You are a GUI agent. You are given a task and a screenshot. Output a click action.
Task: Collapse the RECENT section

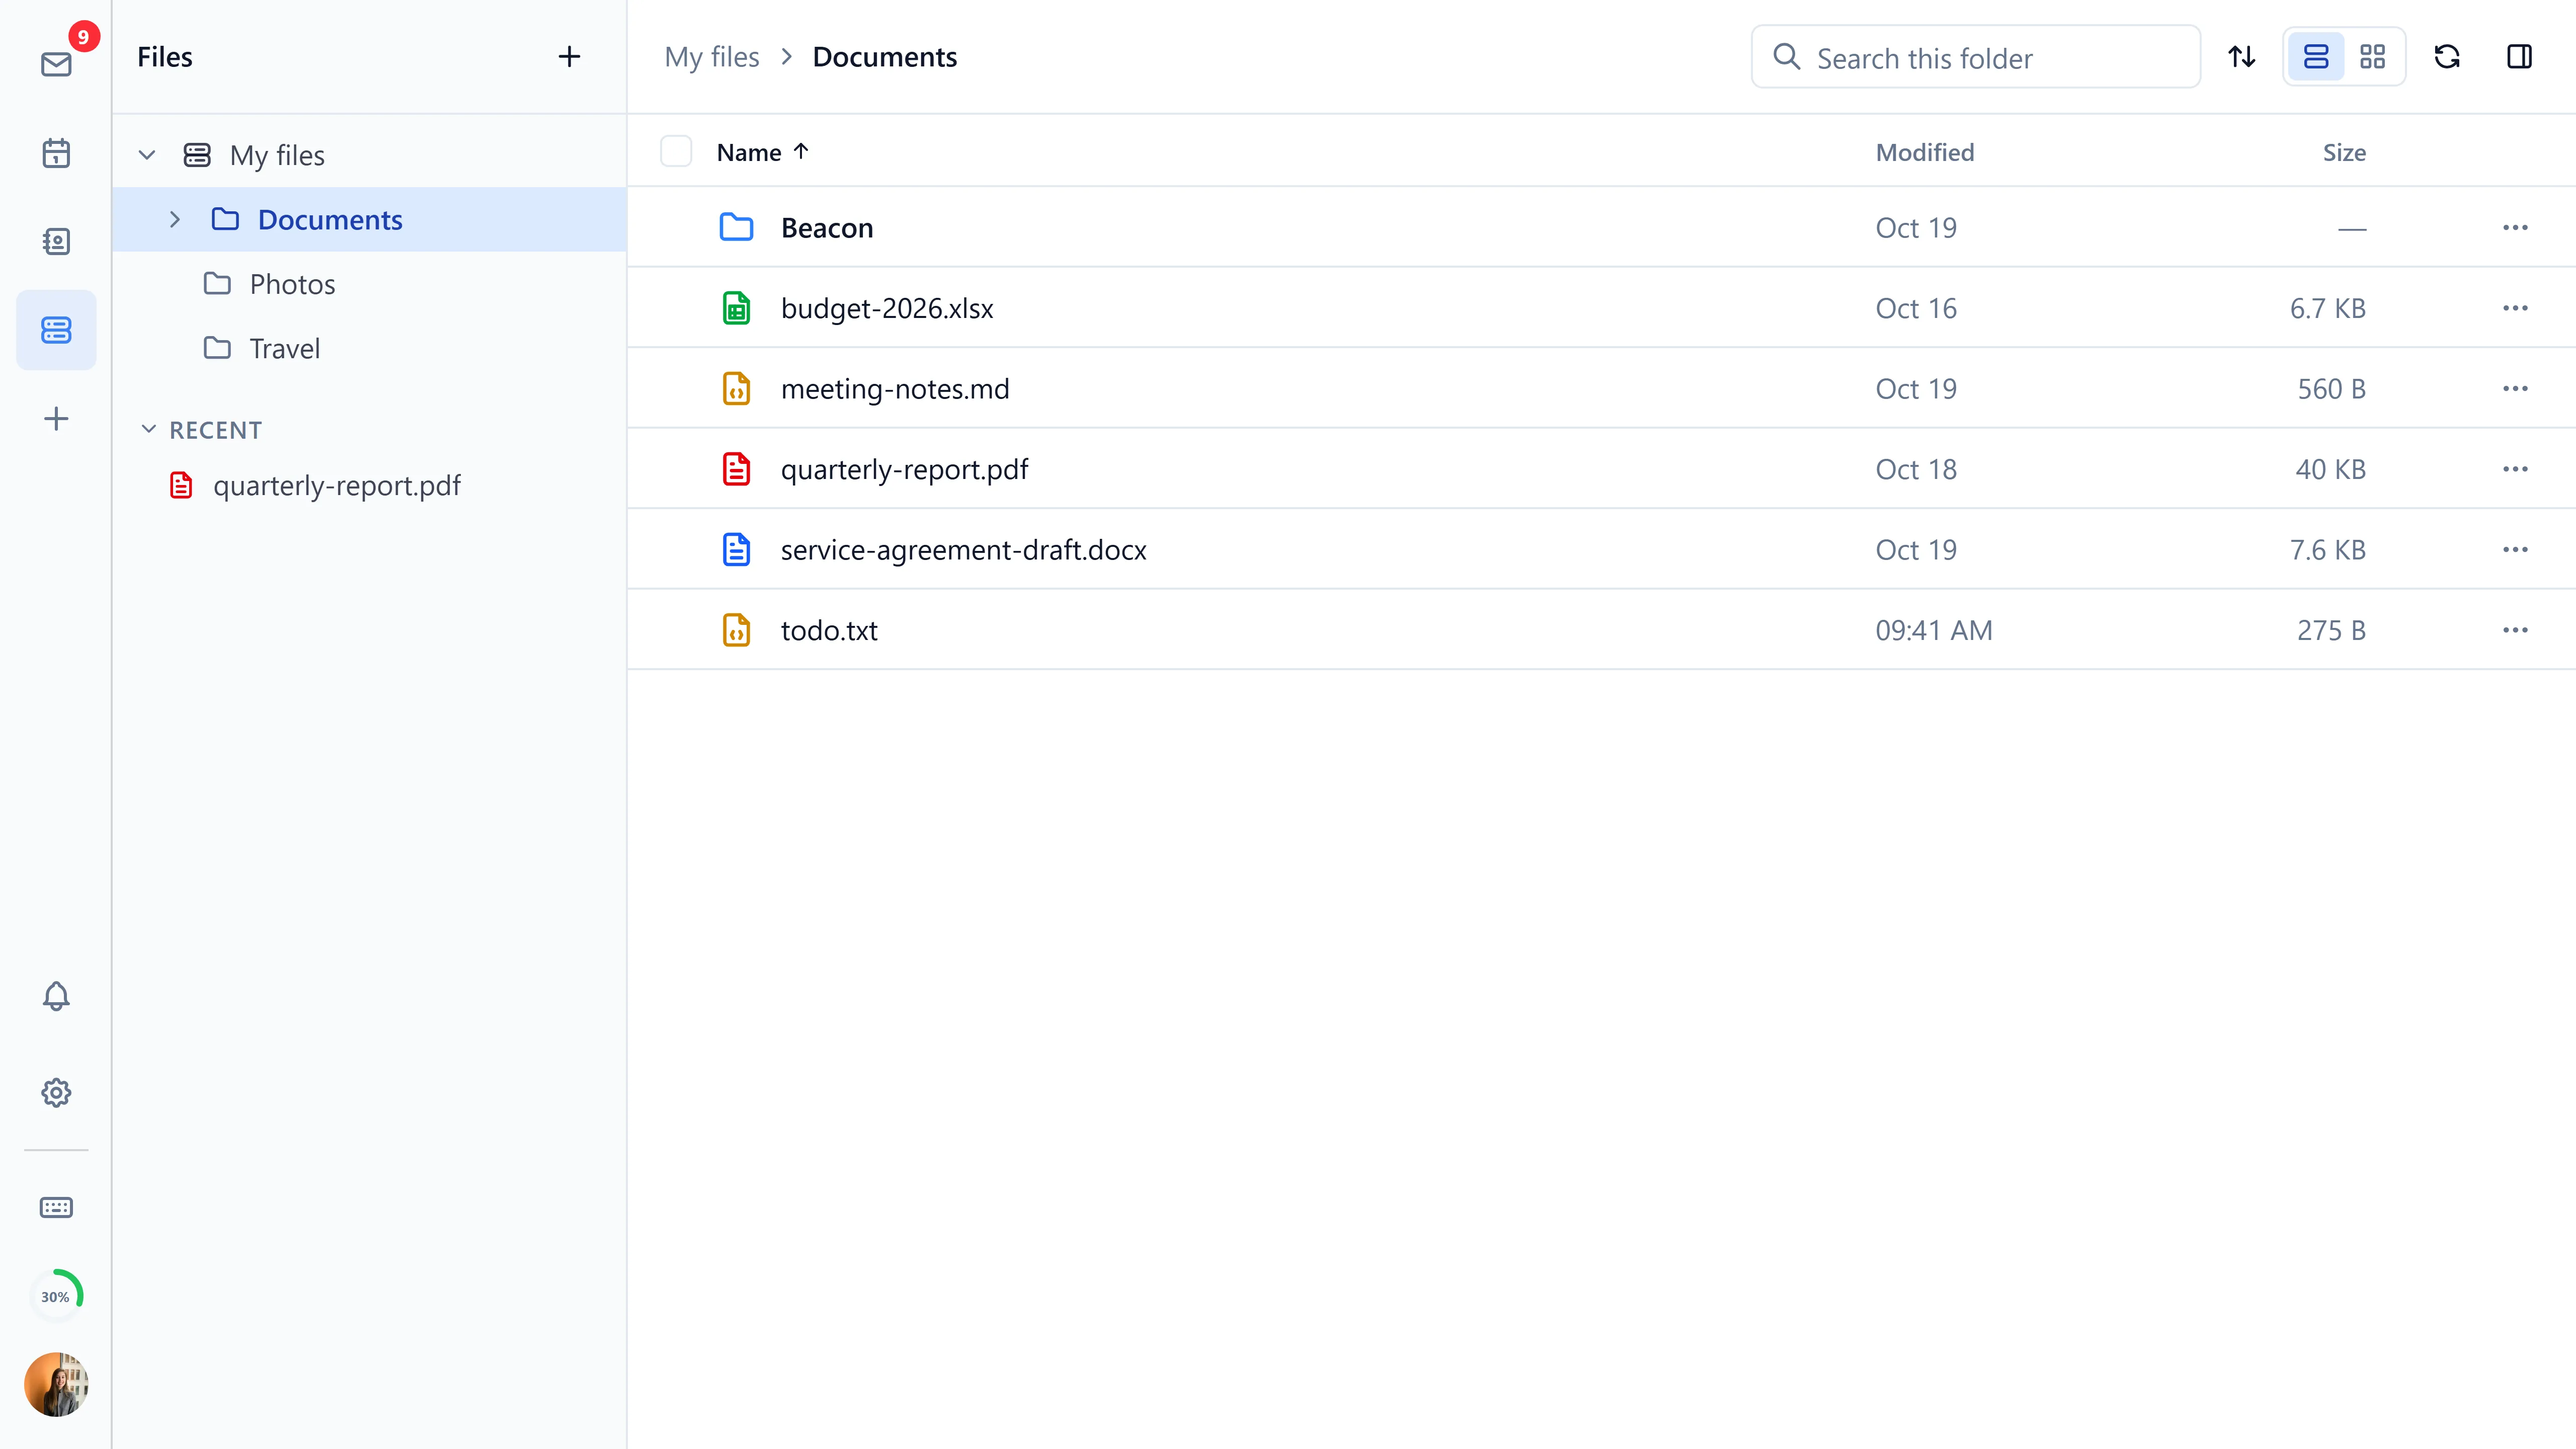tap(149, 429)
